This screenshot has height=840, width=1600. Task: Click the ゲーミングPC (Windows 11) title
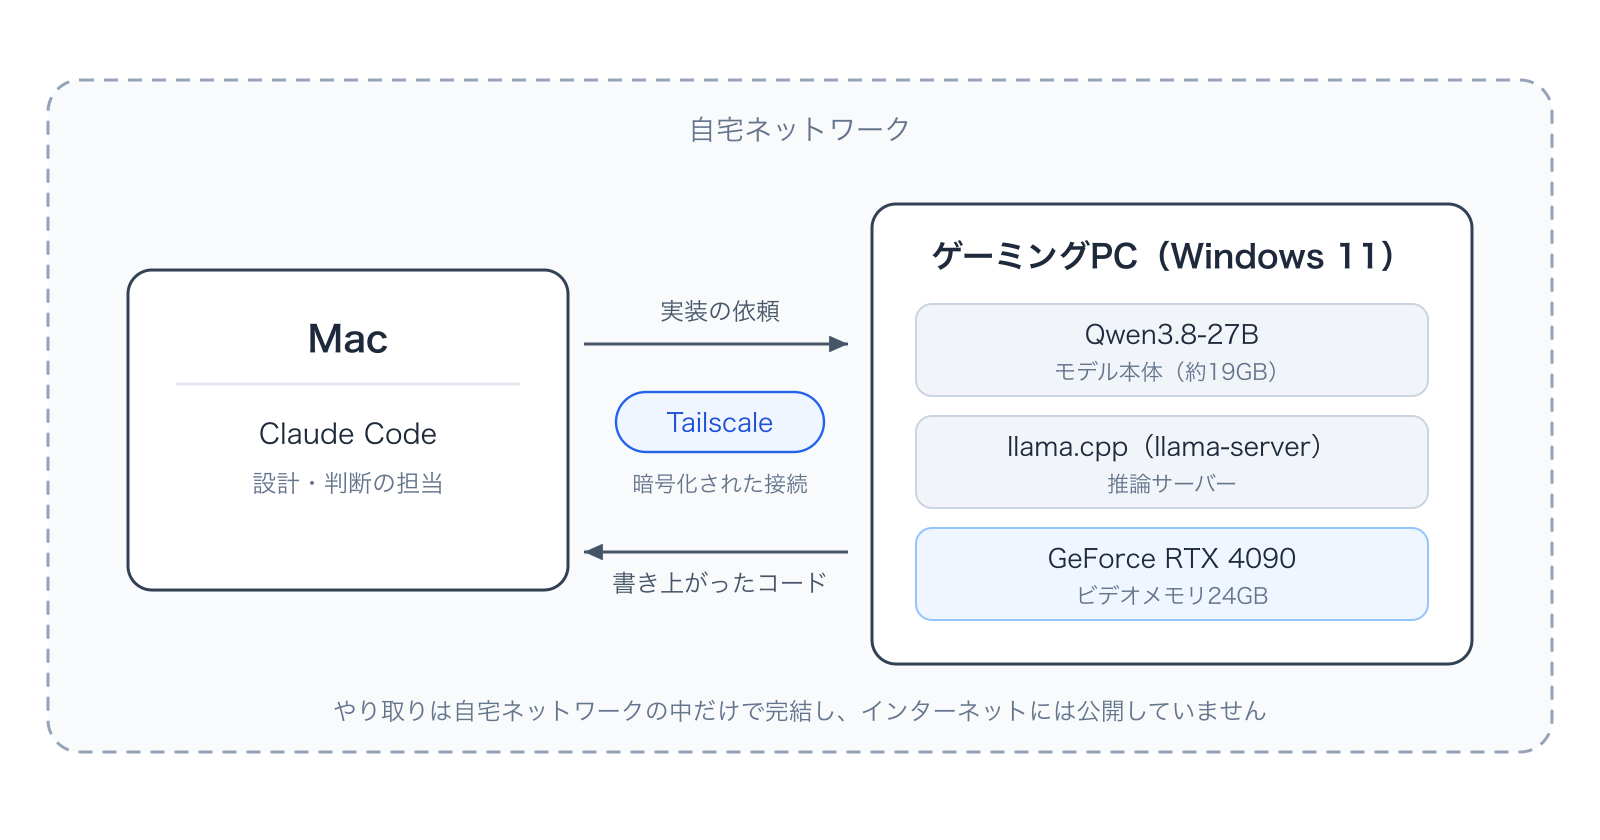[x=1163, y=256]
